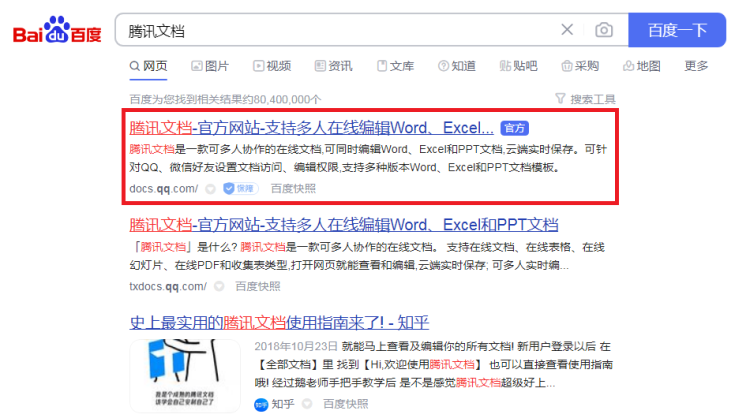The height and width of the screenshot is (418, 750).
Task: Click the 百度一下 search button
Action: click(677, 30)
